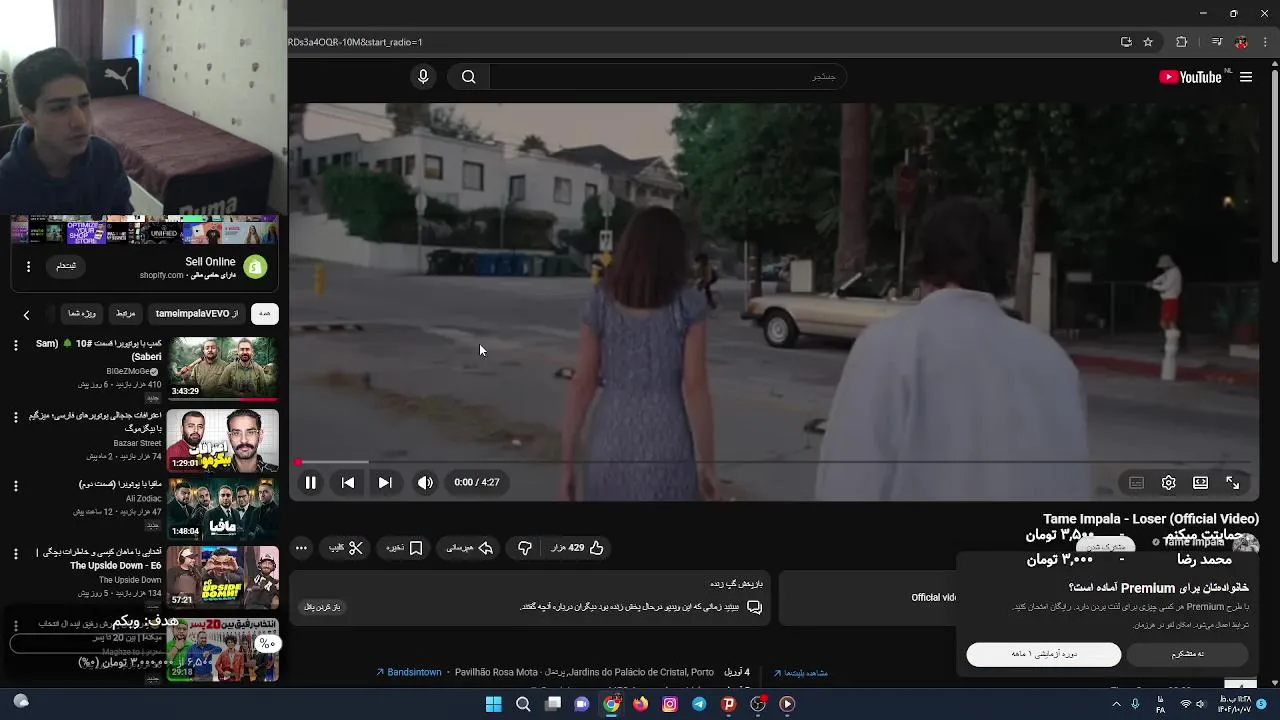Click the install/cast icon in address bar
Viewport: 1280px width, 720px height.
(x=1126, y=42)
